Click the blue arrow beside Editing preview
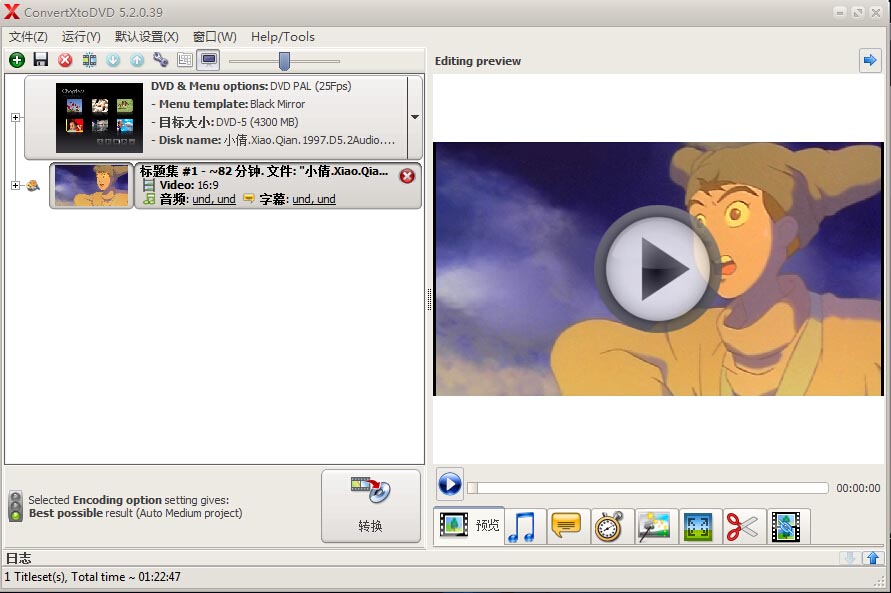 click(870, 60)
